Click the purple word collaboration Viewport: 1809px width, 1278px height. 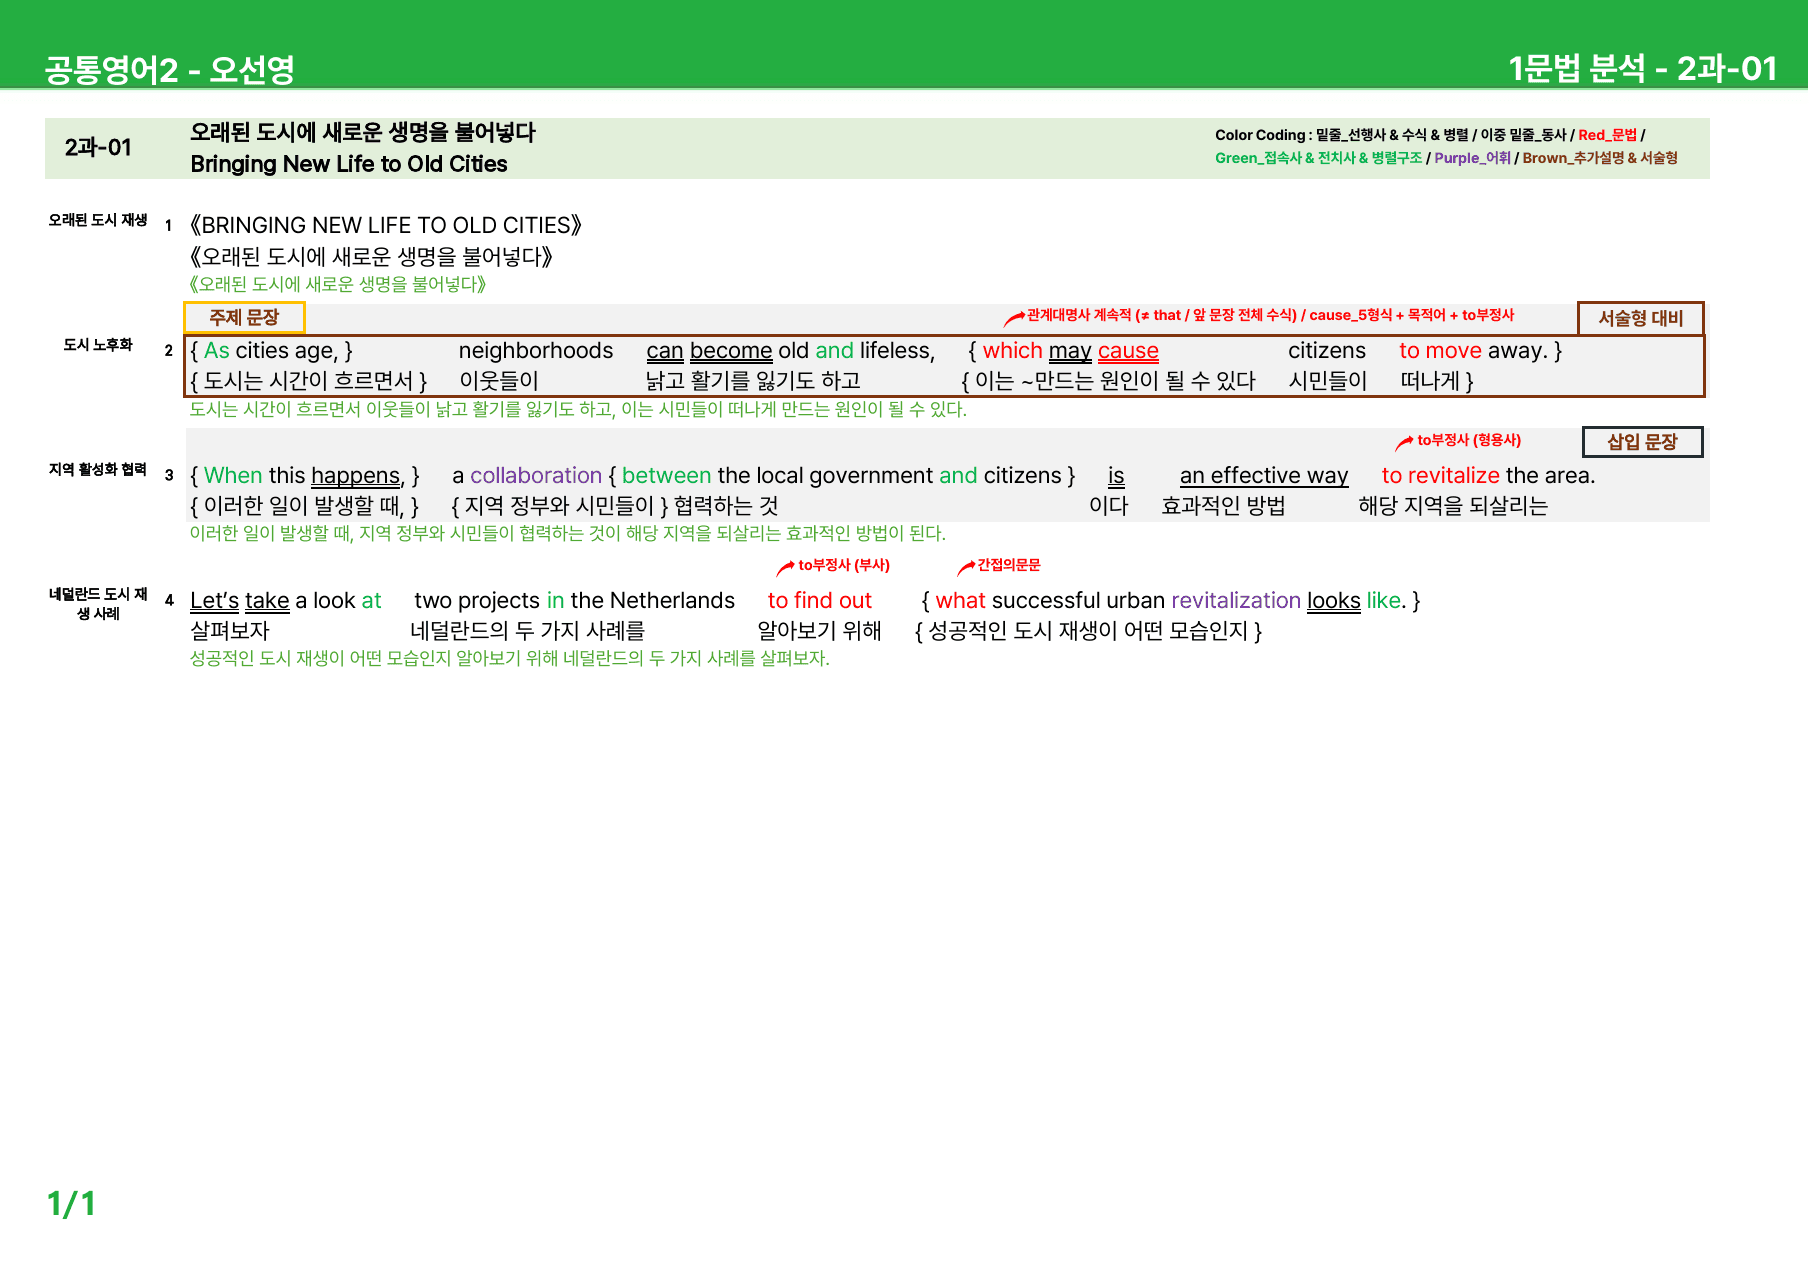pyautogui.click(x=536, y=476)
